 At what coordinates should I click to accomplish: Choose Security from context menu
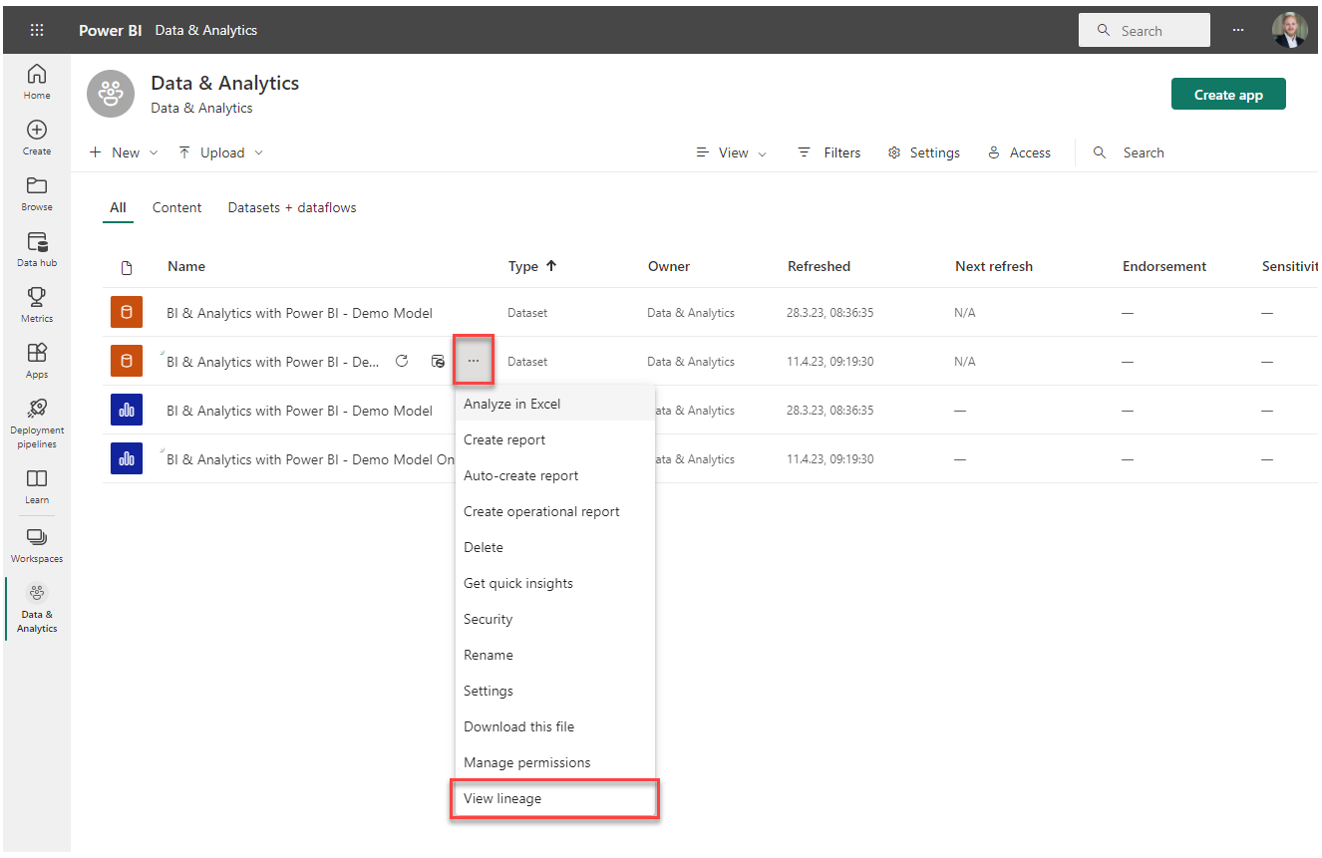pos(555,619)
